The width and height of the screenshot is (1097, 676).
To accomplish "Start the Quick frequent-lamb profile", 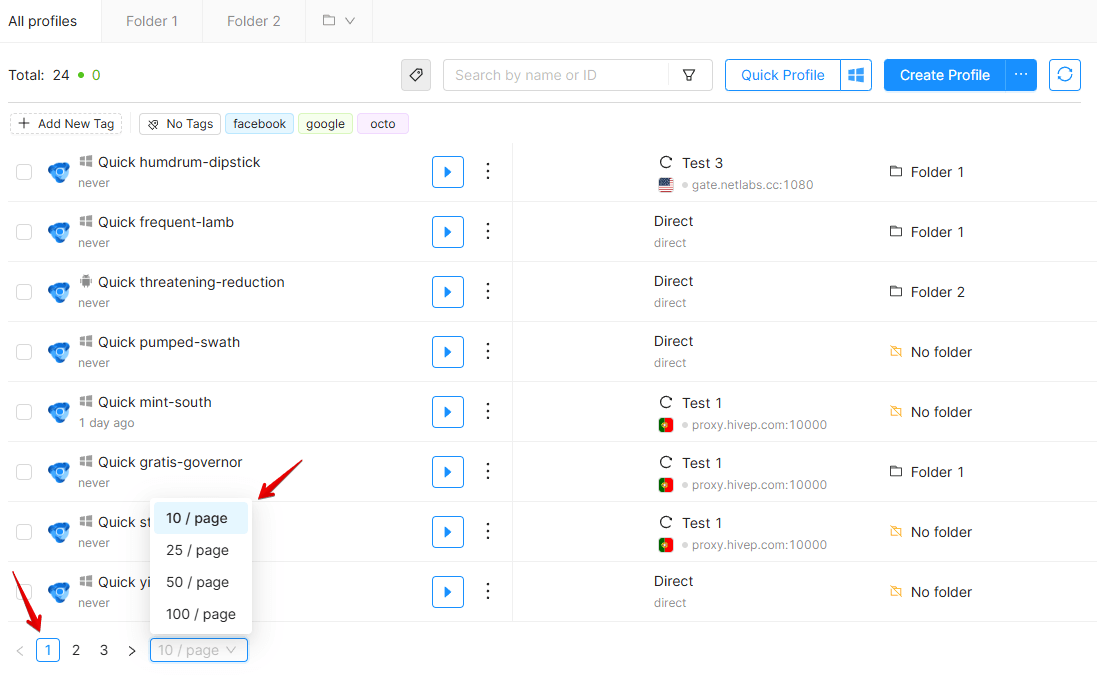I will tap(448, 232).
